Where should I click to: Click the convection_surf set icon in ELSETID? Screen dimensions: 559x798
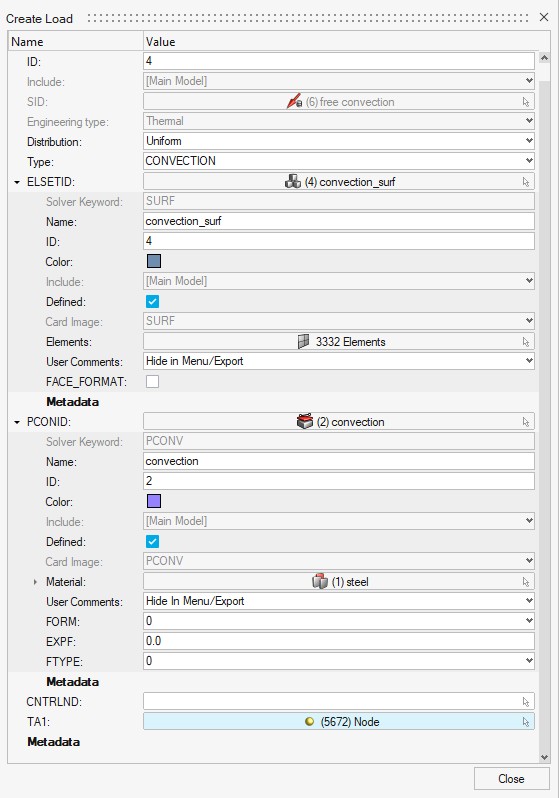point(293,182)
